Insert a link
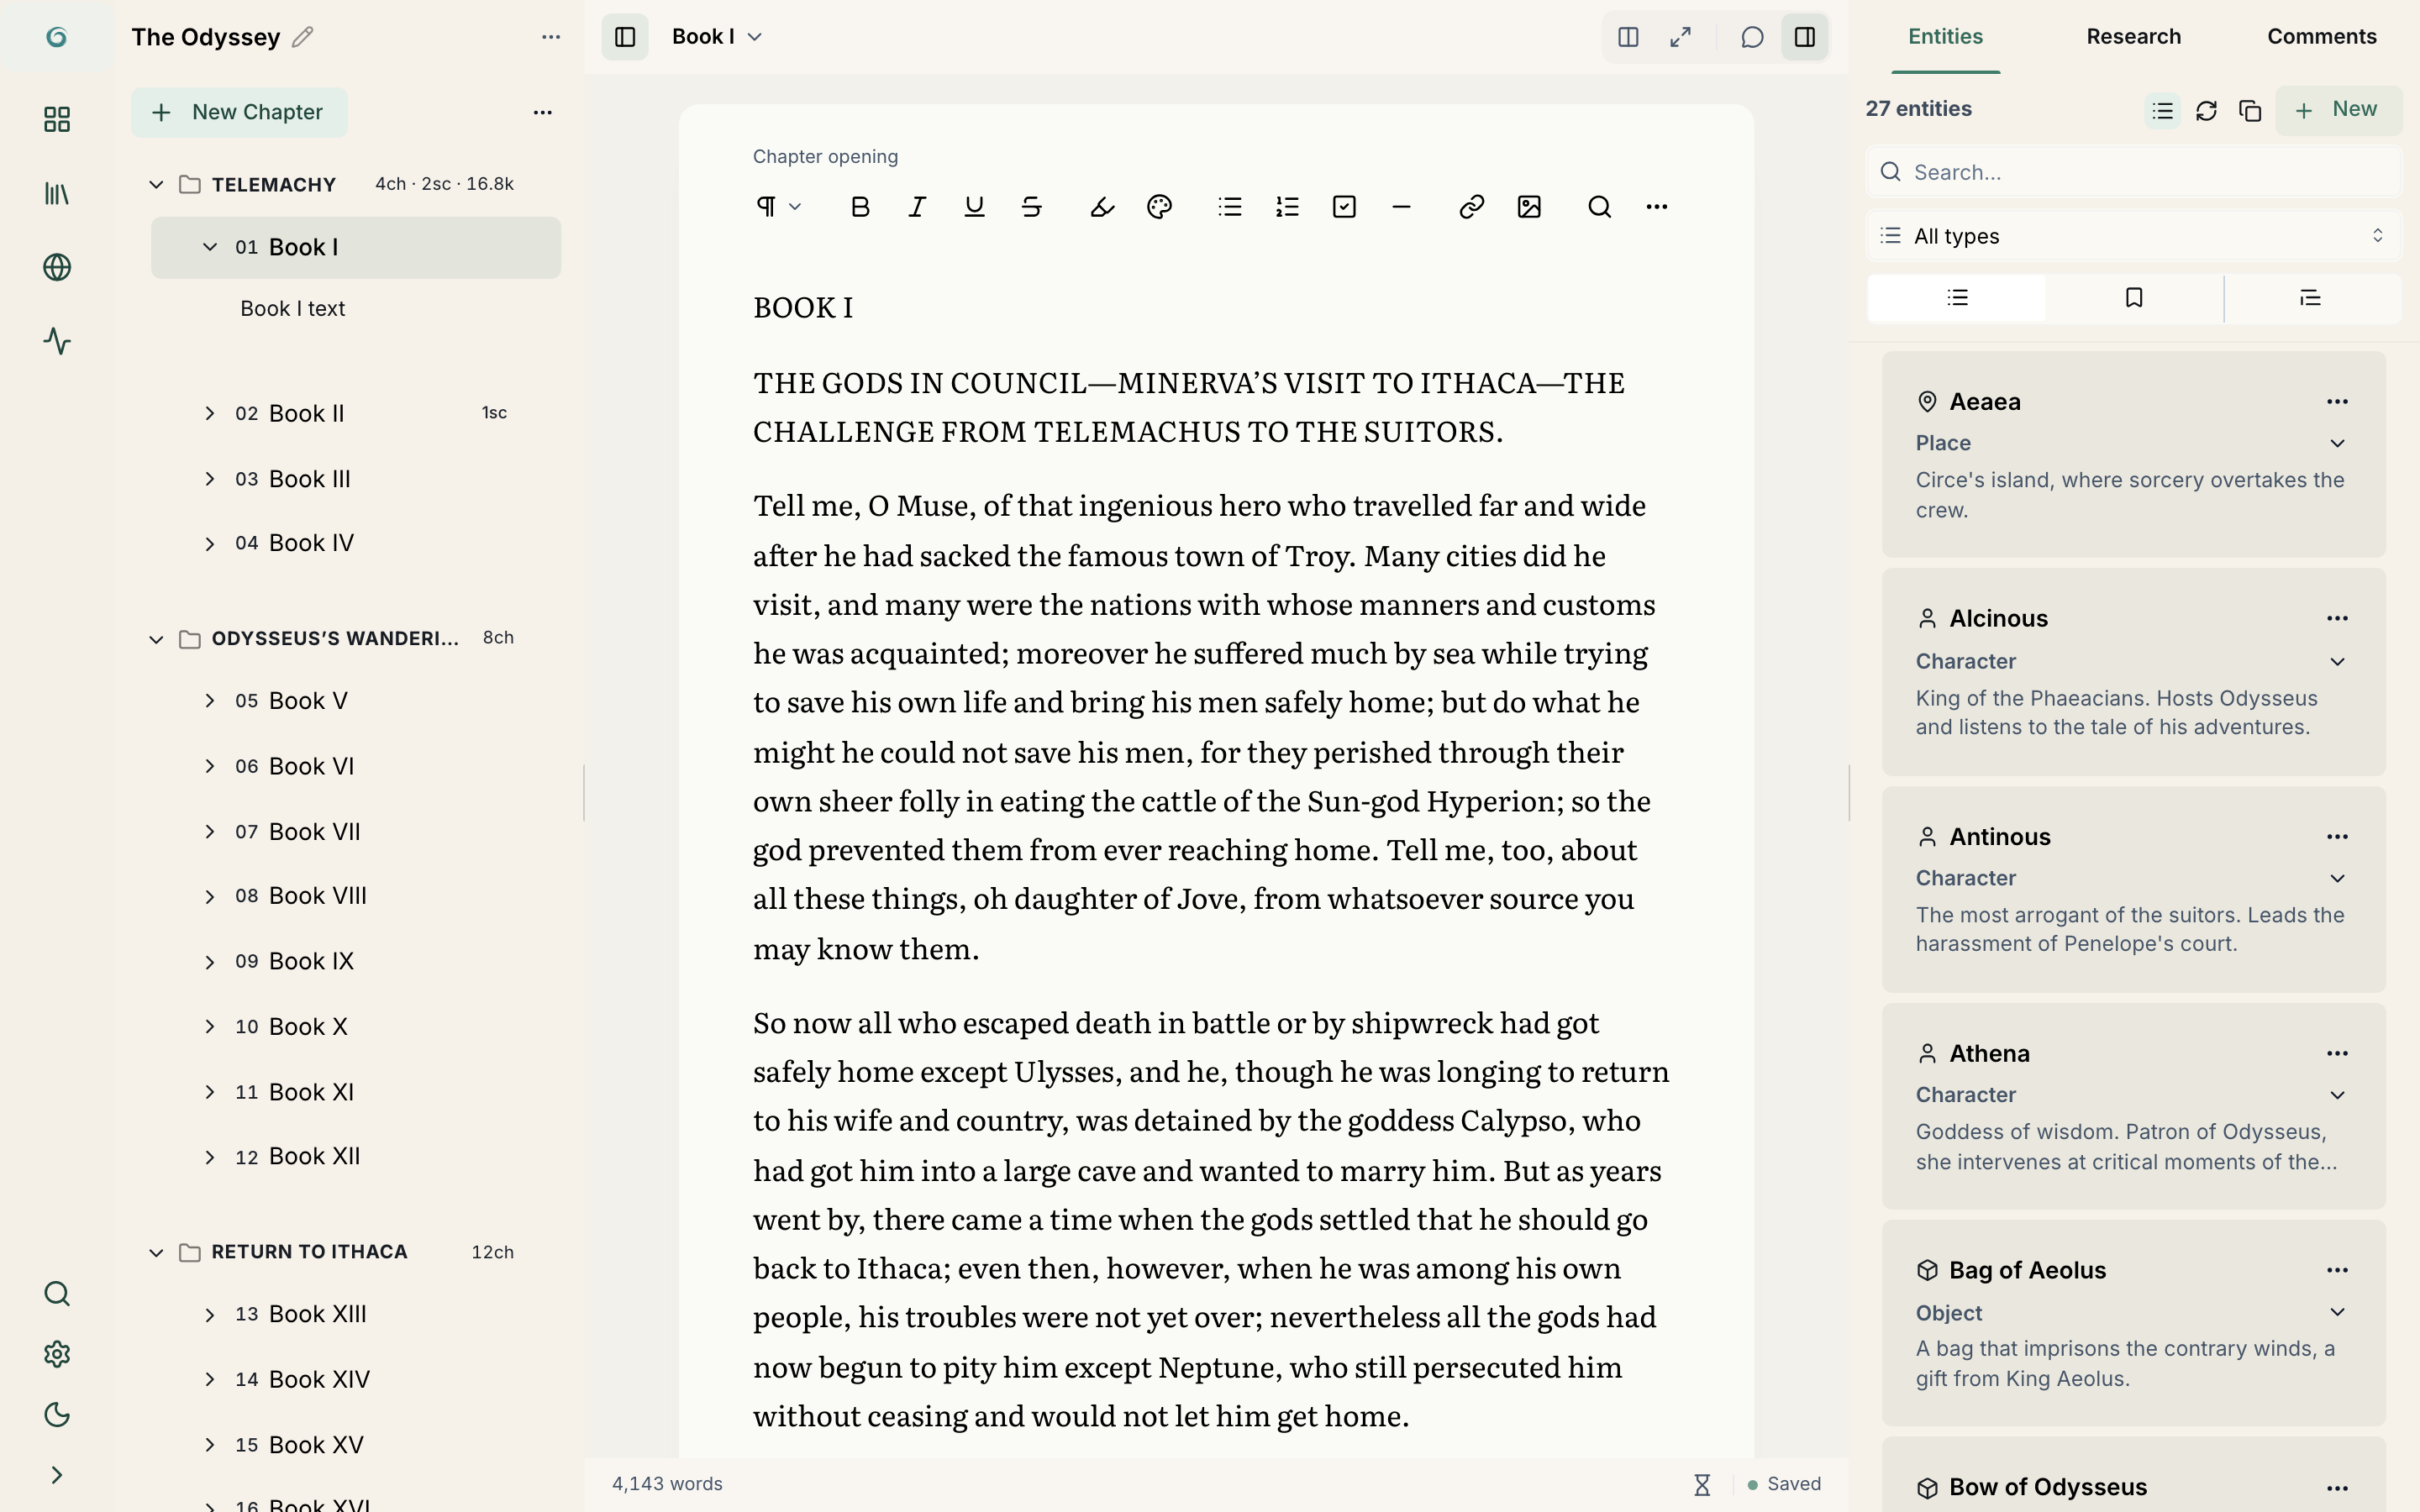This screenshot has height=1512, width=2420. click(x=1471, y=207)
